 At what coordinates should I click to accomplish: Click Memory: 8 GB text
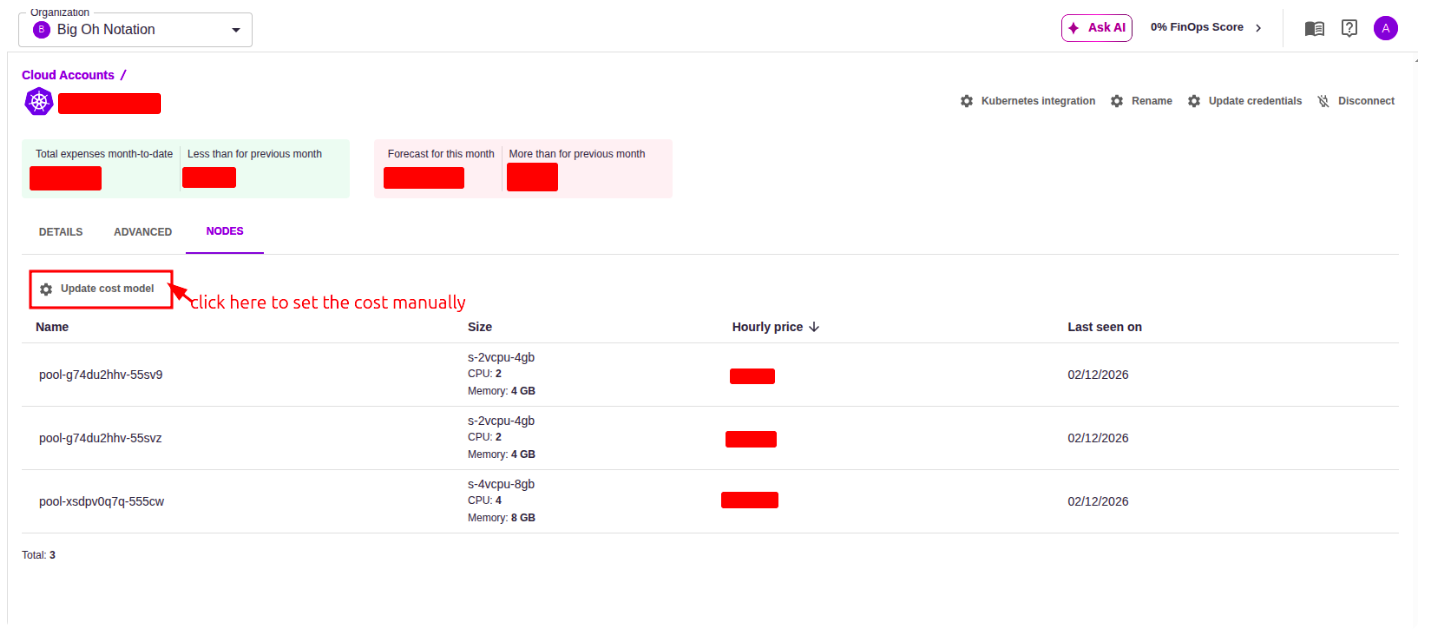(502, 518)
